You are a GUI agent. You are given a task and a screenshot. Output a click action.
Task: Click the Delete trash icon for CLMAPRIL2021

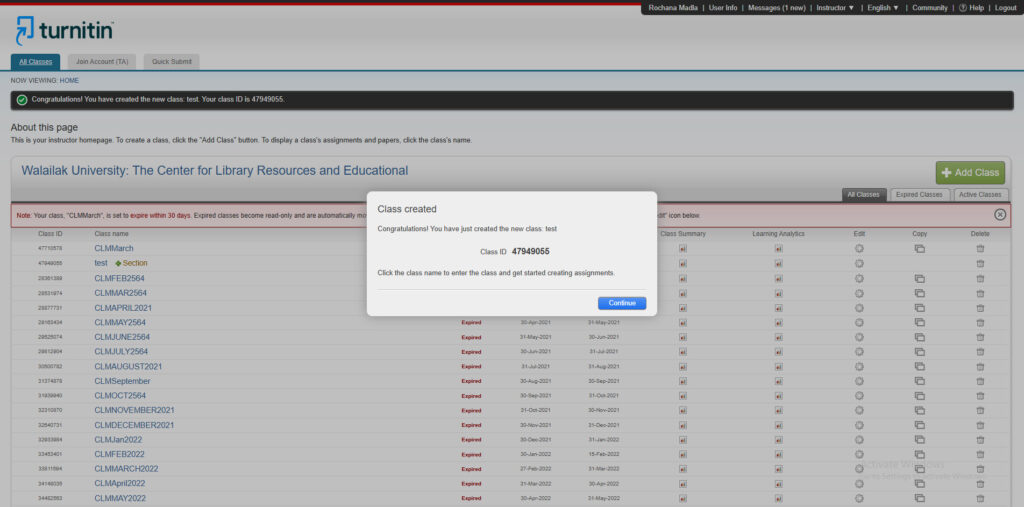(x=980, y=308)
